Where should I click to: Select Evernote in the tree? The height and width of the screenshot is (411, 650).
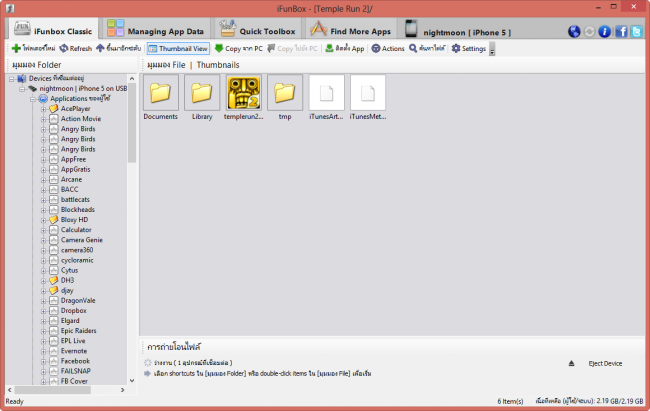coord(74,351)
